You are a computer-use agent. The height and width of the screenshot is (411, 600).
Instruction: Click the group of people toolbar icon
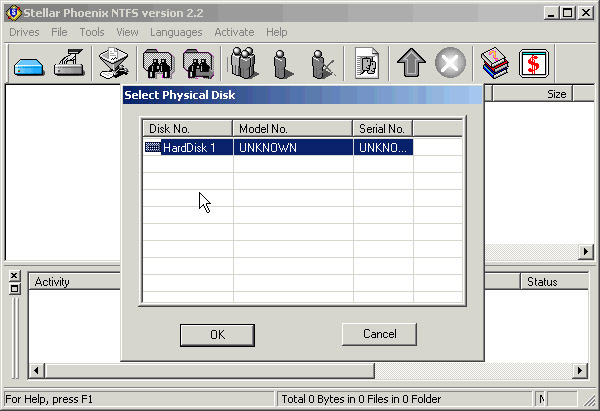coord(243,63)
